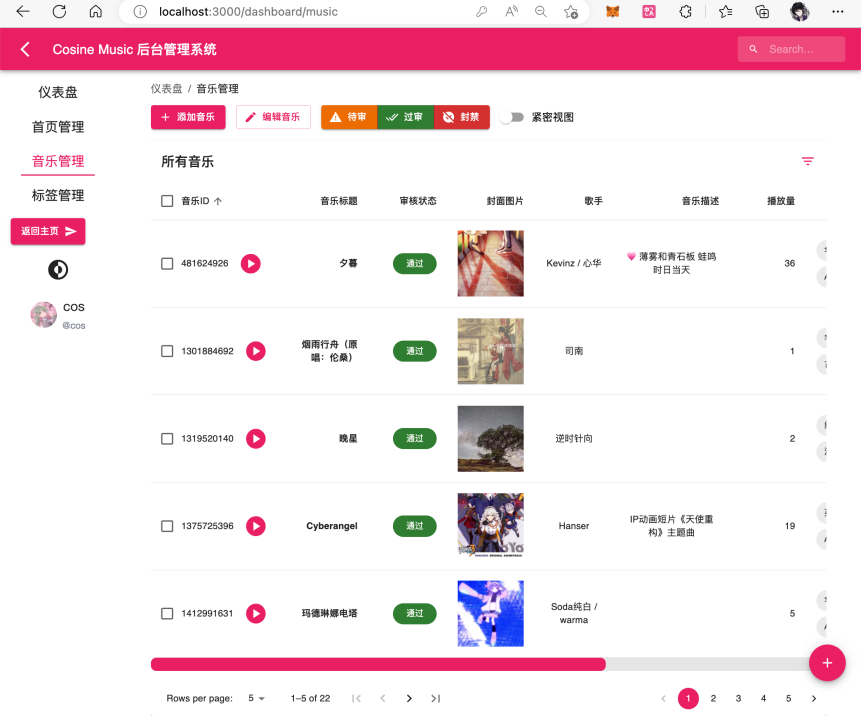Toggle the dark mode contrast icon
Image resolution: width=861 pixels, height=720 pixels.
58,270
